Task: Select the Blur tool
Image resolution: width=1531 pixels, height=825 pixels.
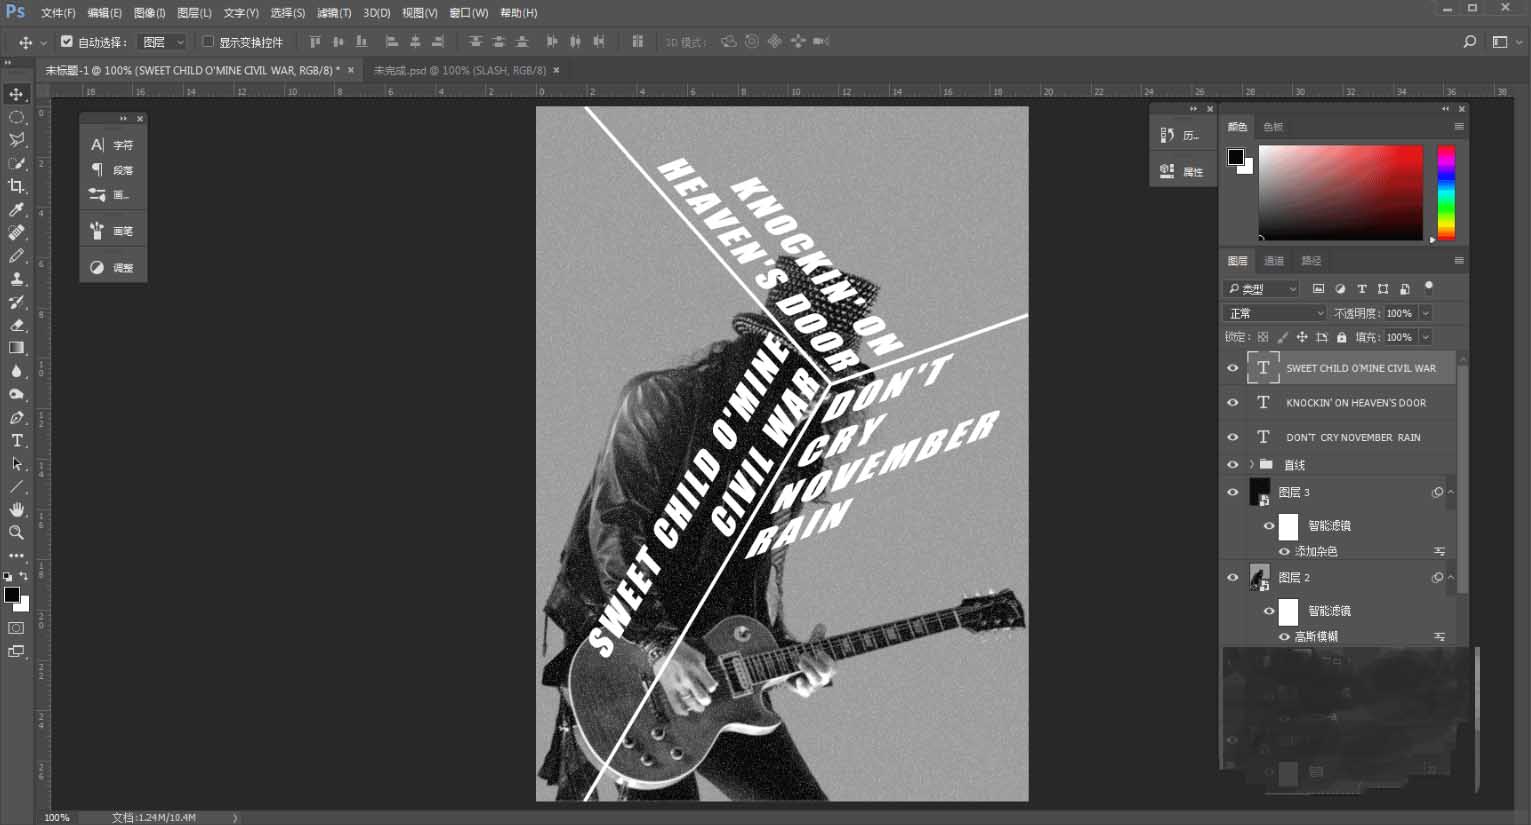Action: [x=16, y=371]
